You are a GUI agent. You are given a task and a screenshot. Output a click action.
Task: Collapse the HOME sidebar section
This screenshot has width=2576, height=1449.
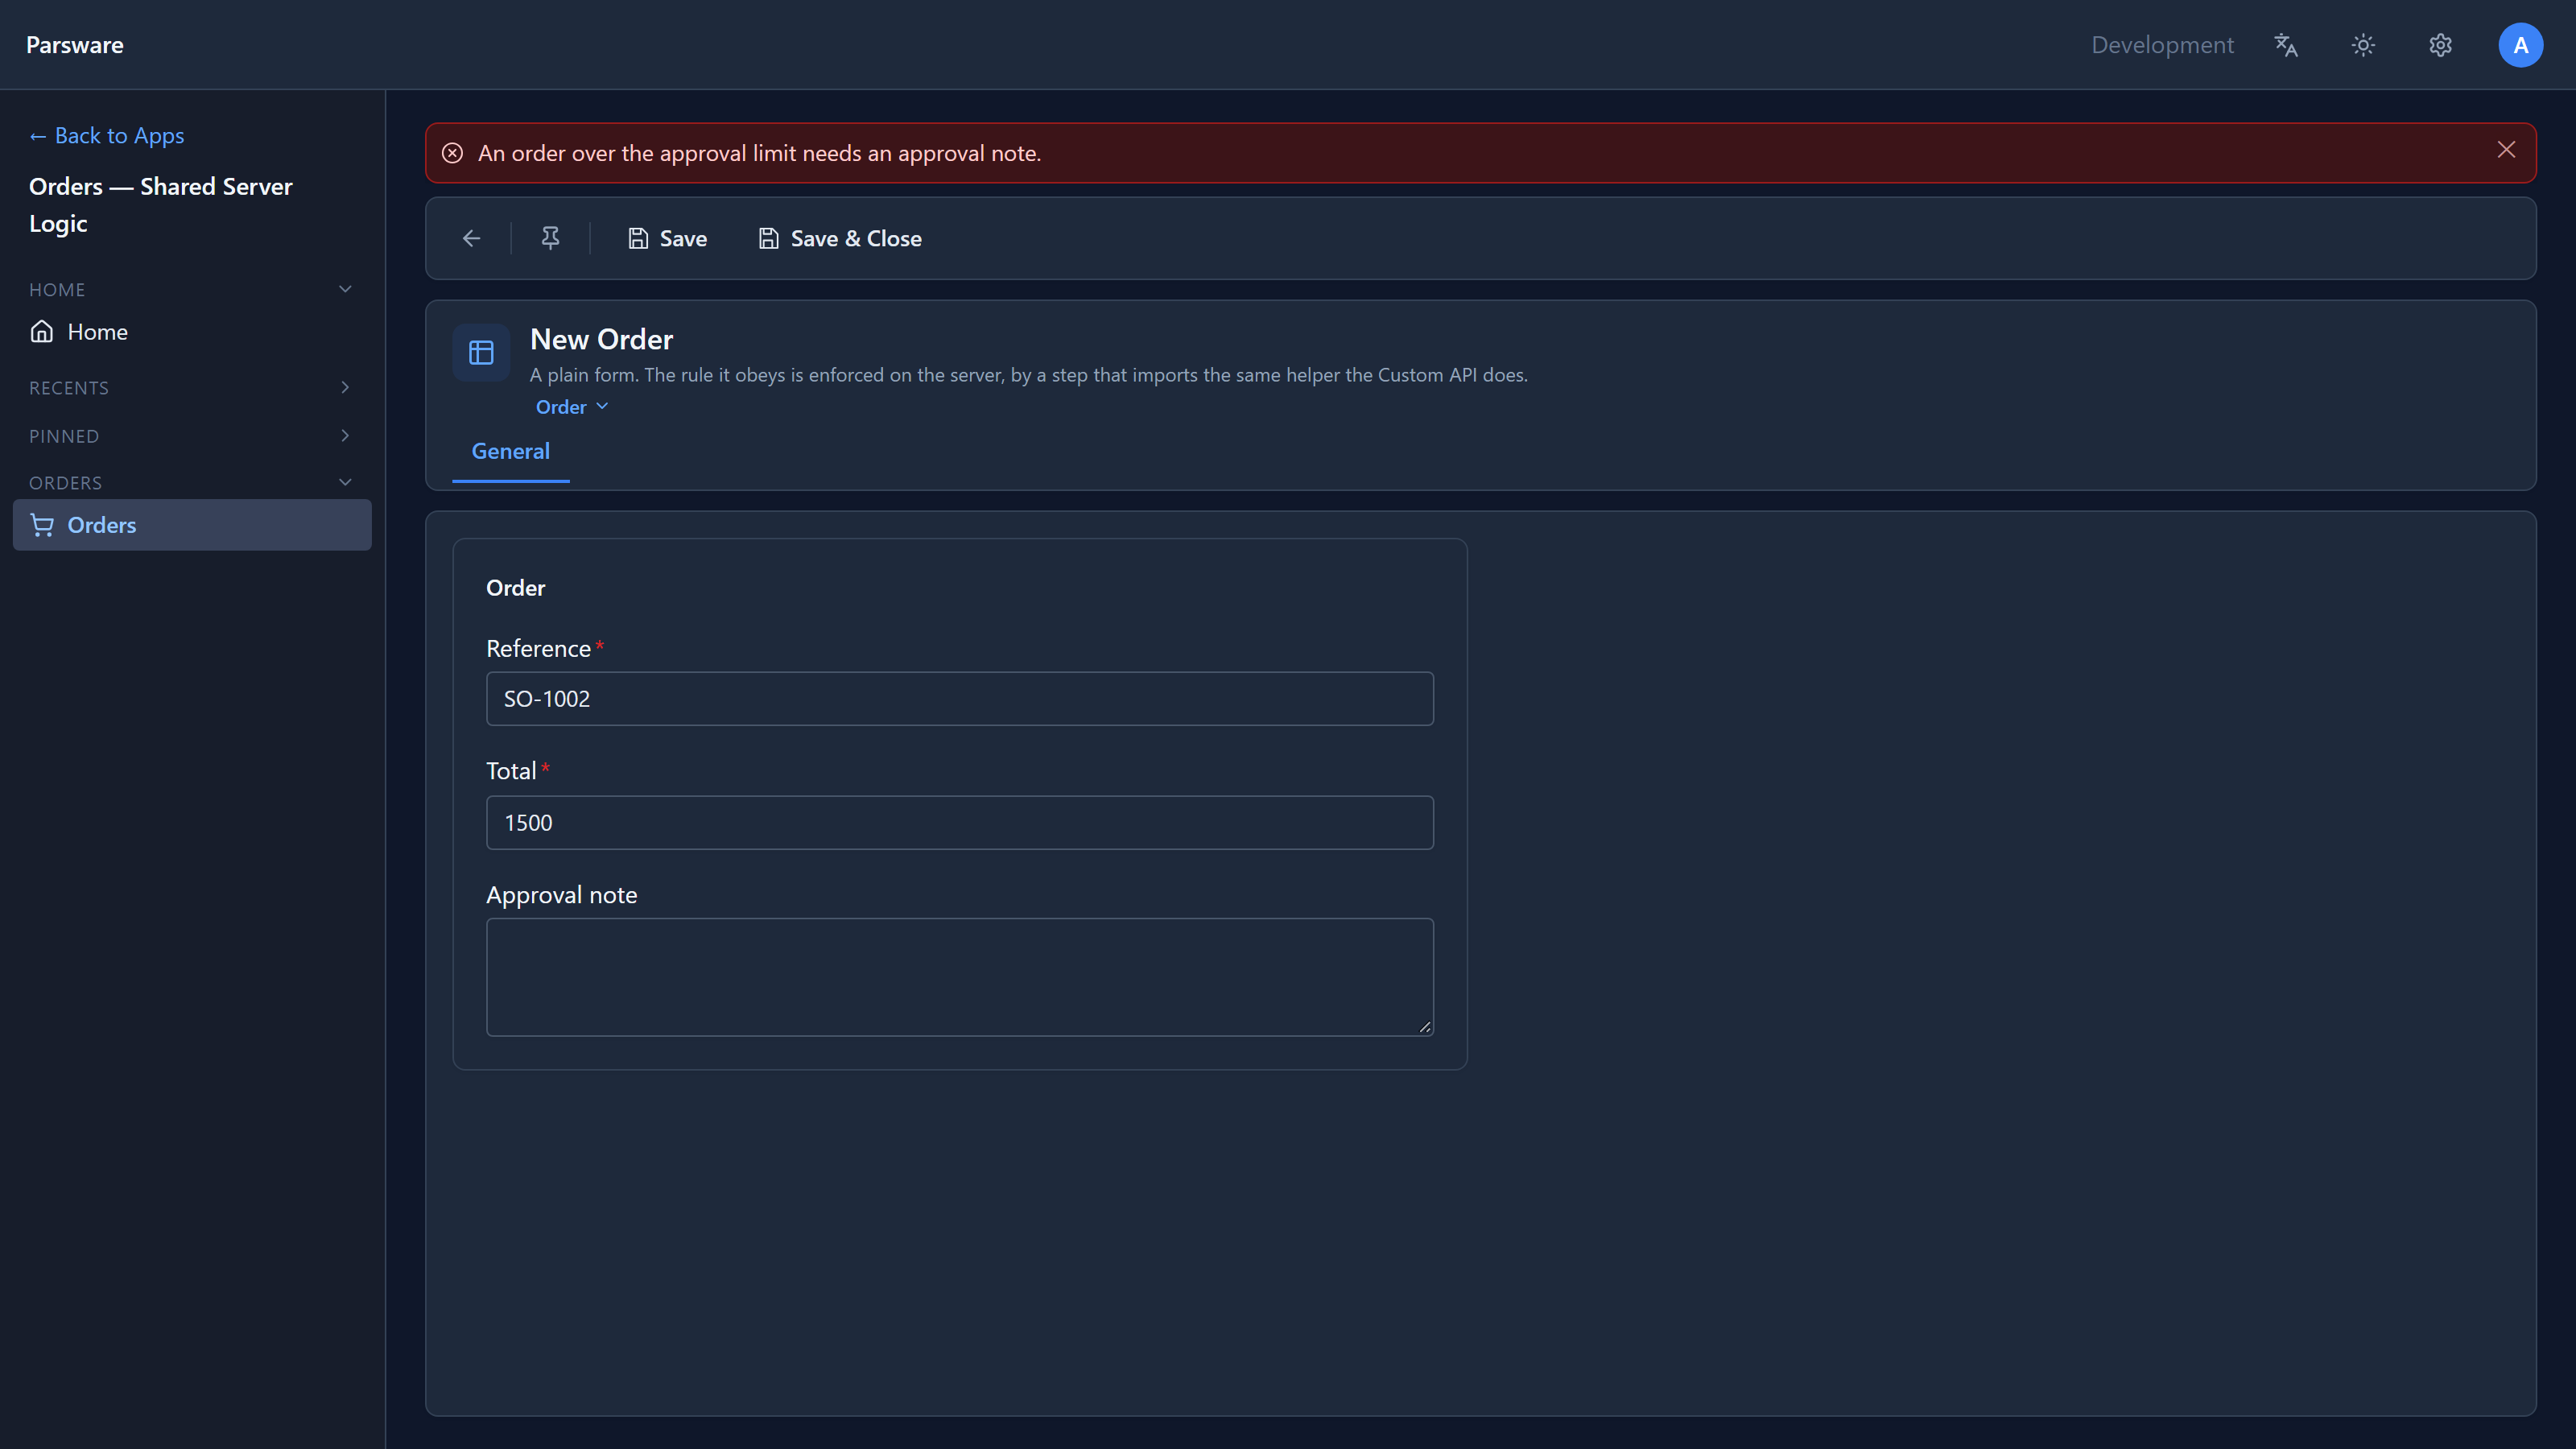[x=190, y=289]
